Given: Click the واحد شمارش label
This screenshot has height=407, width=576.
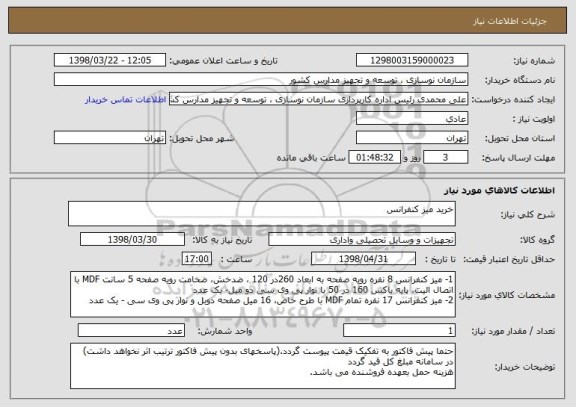Looking at the screenshot, I should point(225,331).
